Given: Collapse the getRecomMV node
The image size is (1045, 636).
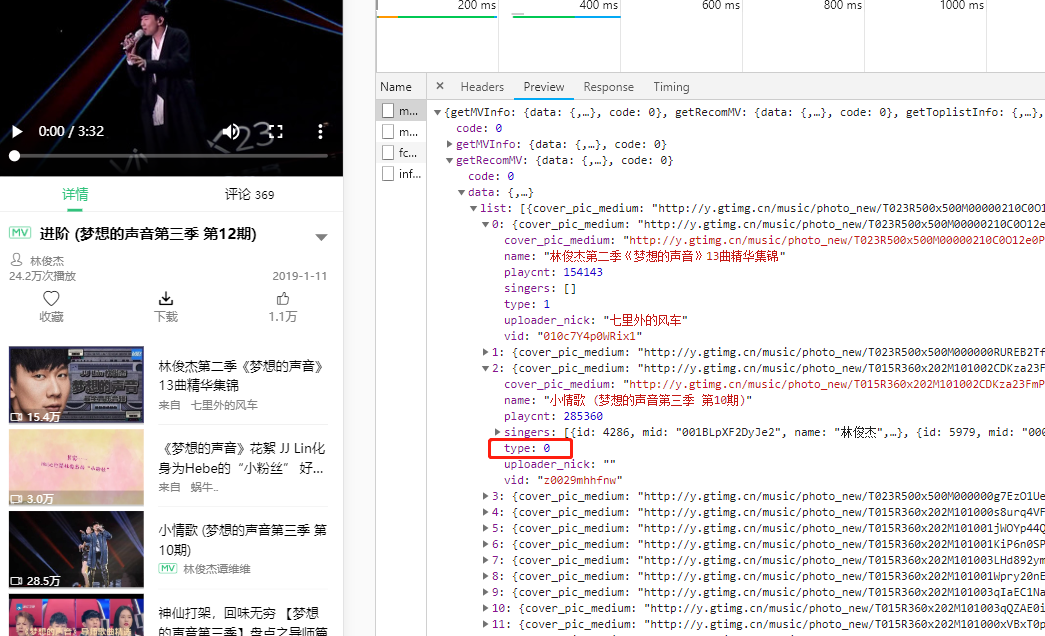Looking at the screenshot, I should pyautogui.click(x=449, y=161).
